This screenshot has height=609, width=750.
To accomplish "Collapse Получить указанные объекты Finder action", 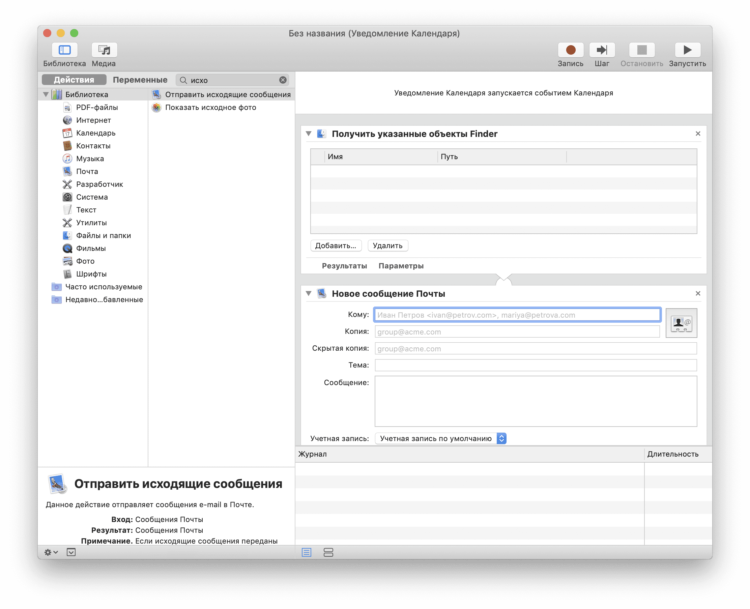I will pyautogui.click(x=309, y=134).
